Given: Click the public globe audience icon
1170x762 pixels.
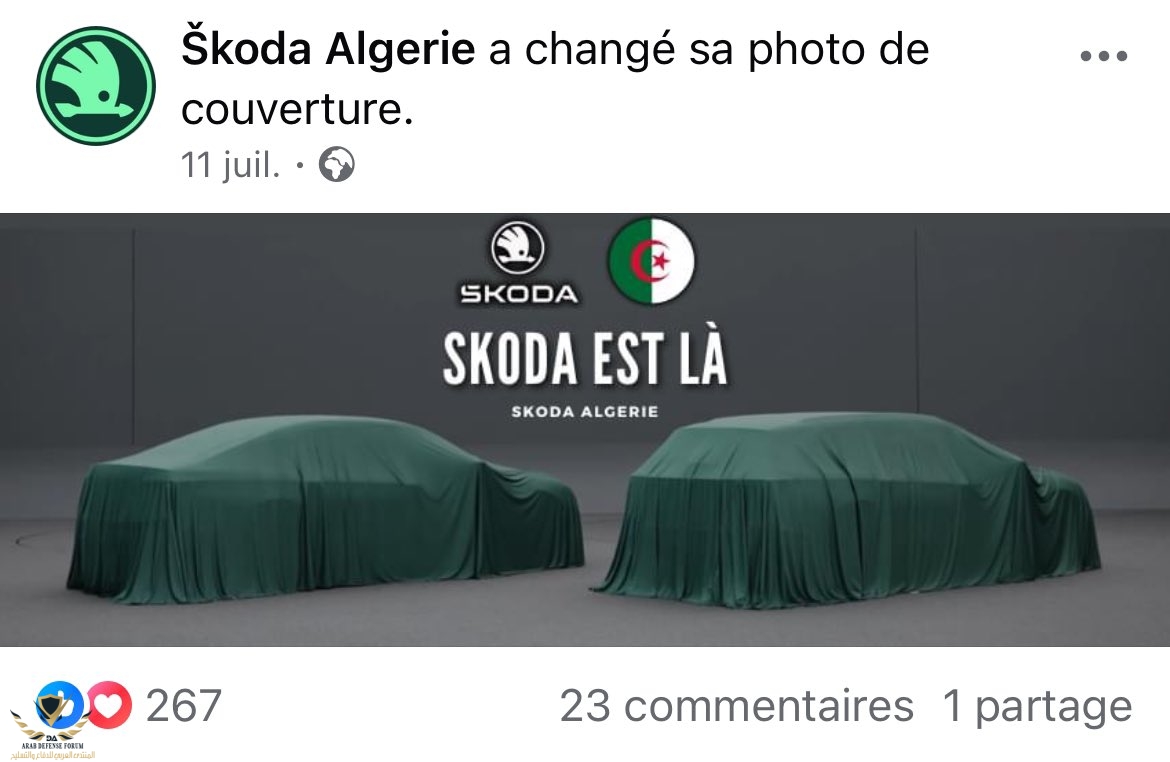Looking at the screenshot, I should click(x=337, y=164).
